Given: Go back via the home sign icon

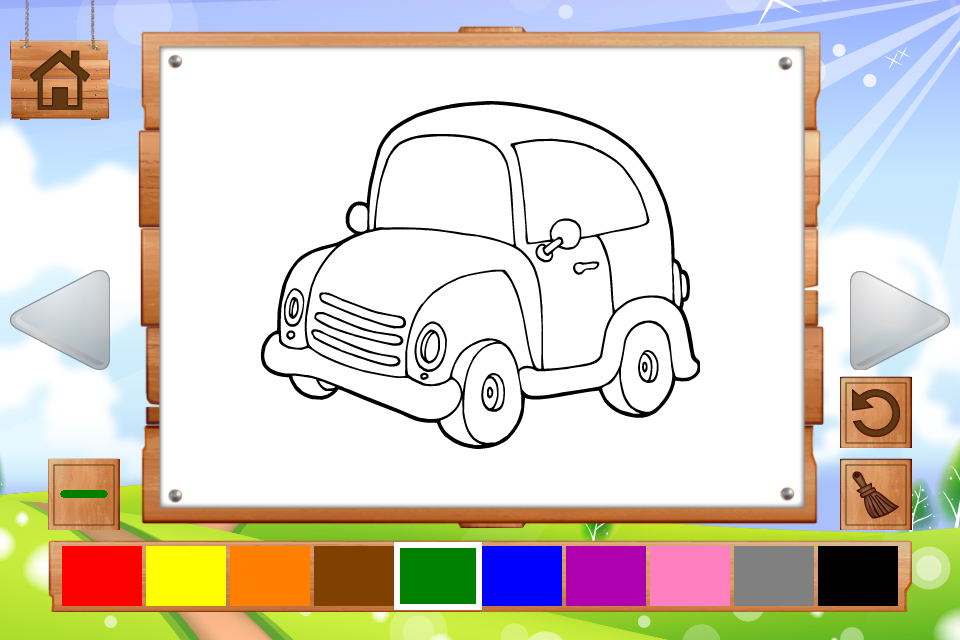Looking at the screenshot, I should tap(59, 80).
